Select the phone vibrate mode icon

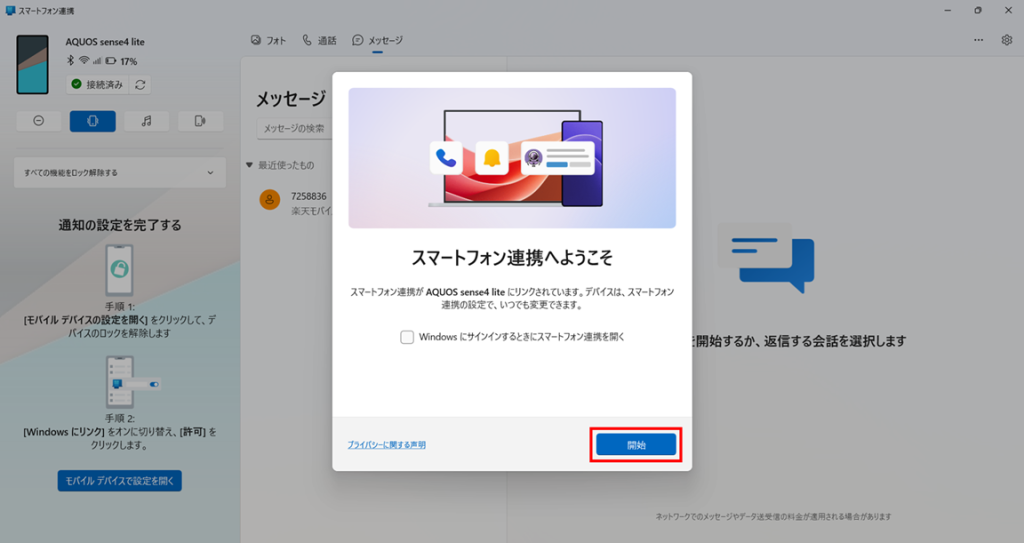coord(92,121)
